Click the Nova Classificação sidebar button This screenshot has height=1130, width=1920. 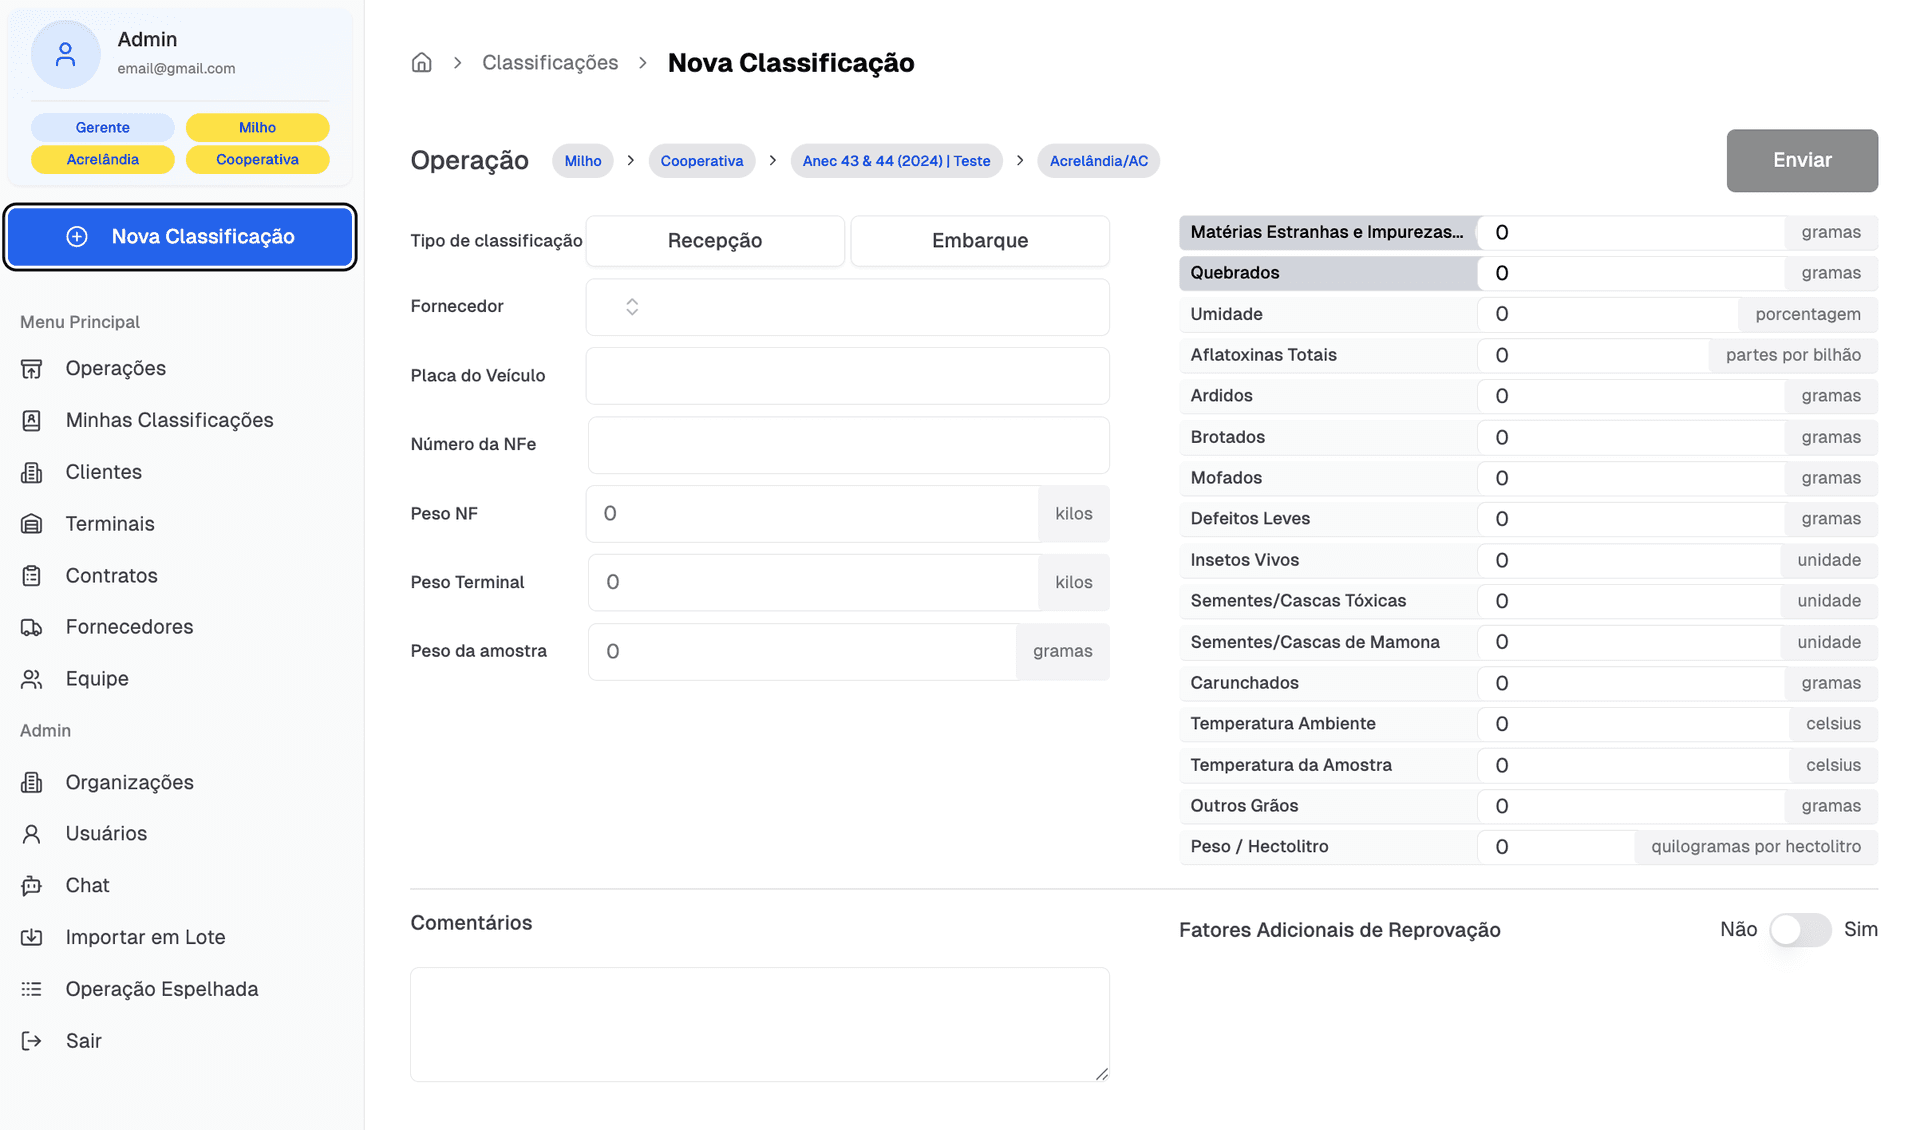[x=180, y=237]
